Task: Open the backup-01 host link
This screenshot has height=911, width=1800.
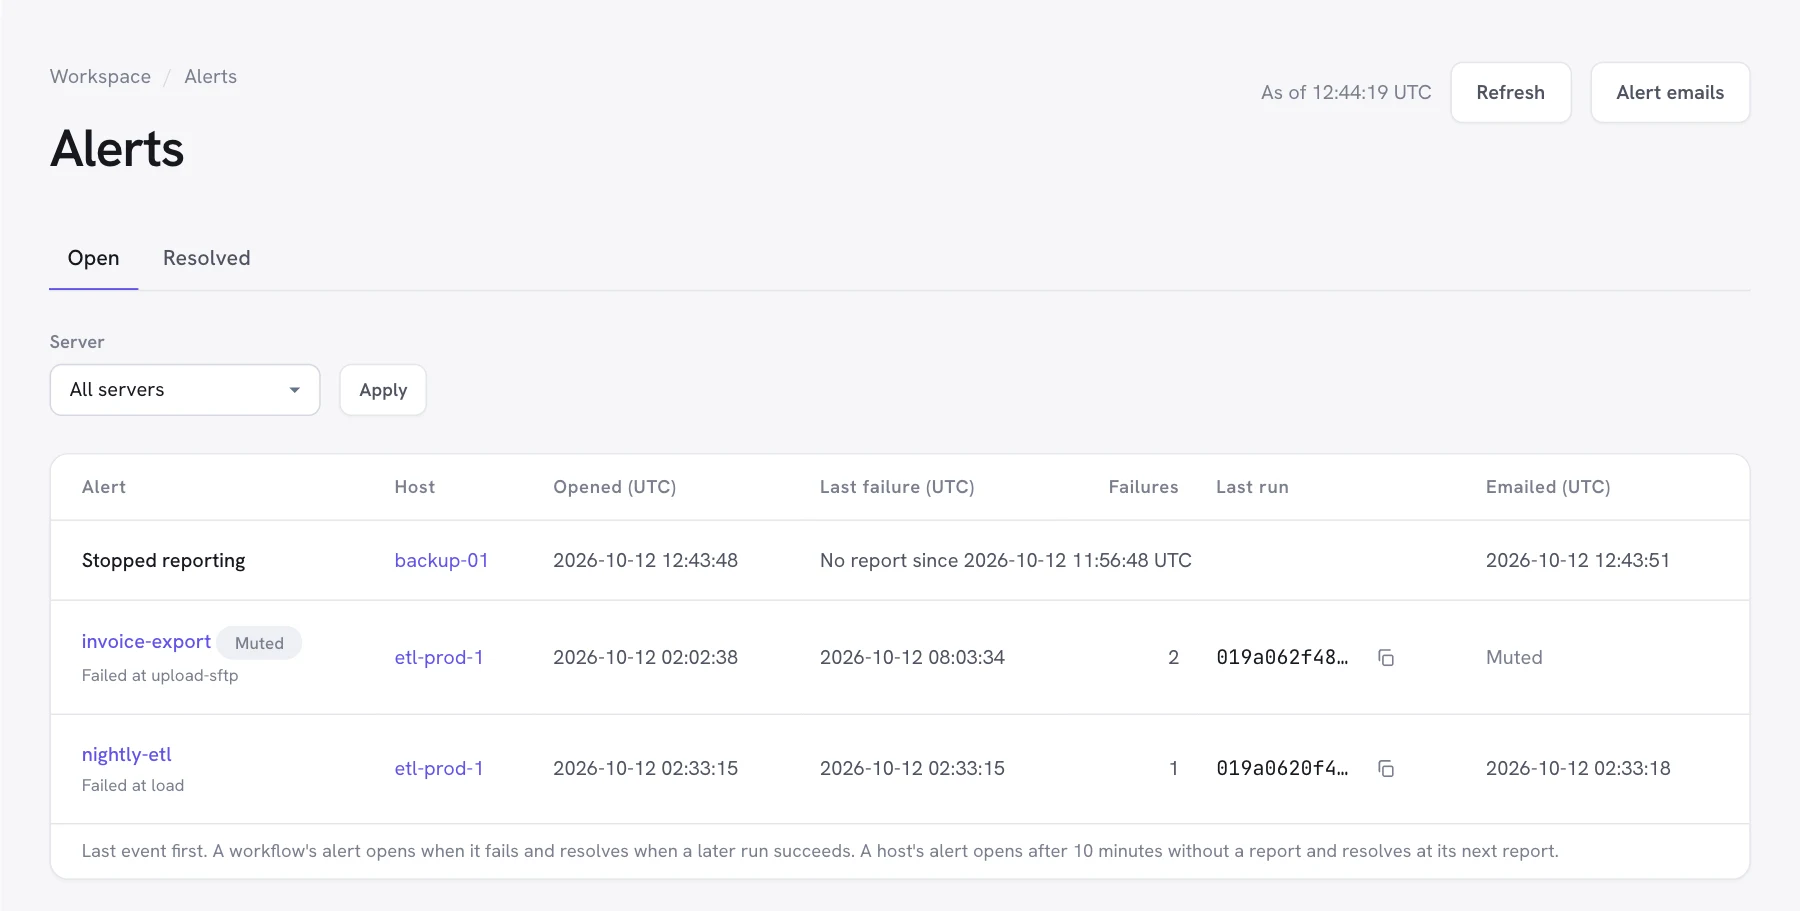Action: click(441, 561)
